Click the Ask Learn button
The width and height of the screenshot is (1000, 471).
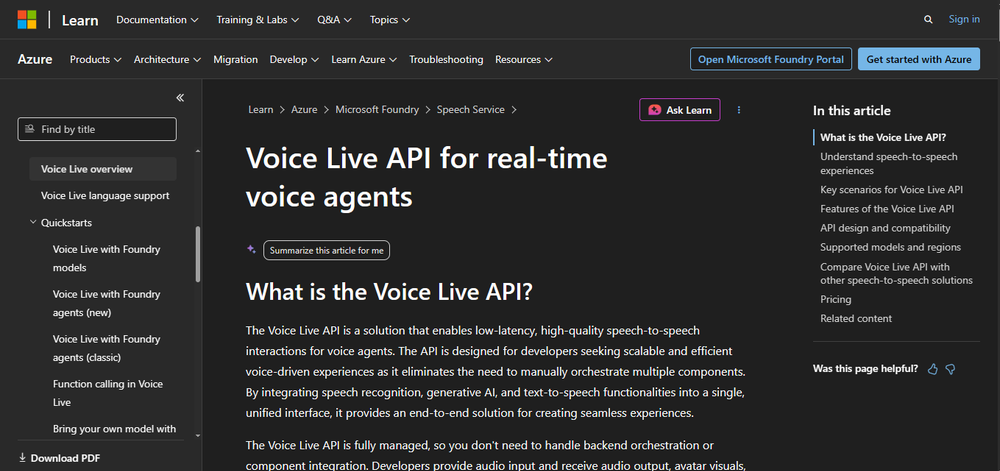680,110
